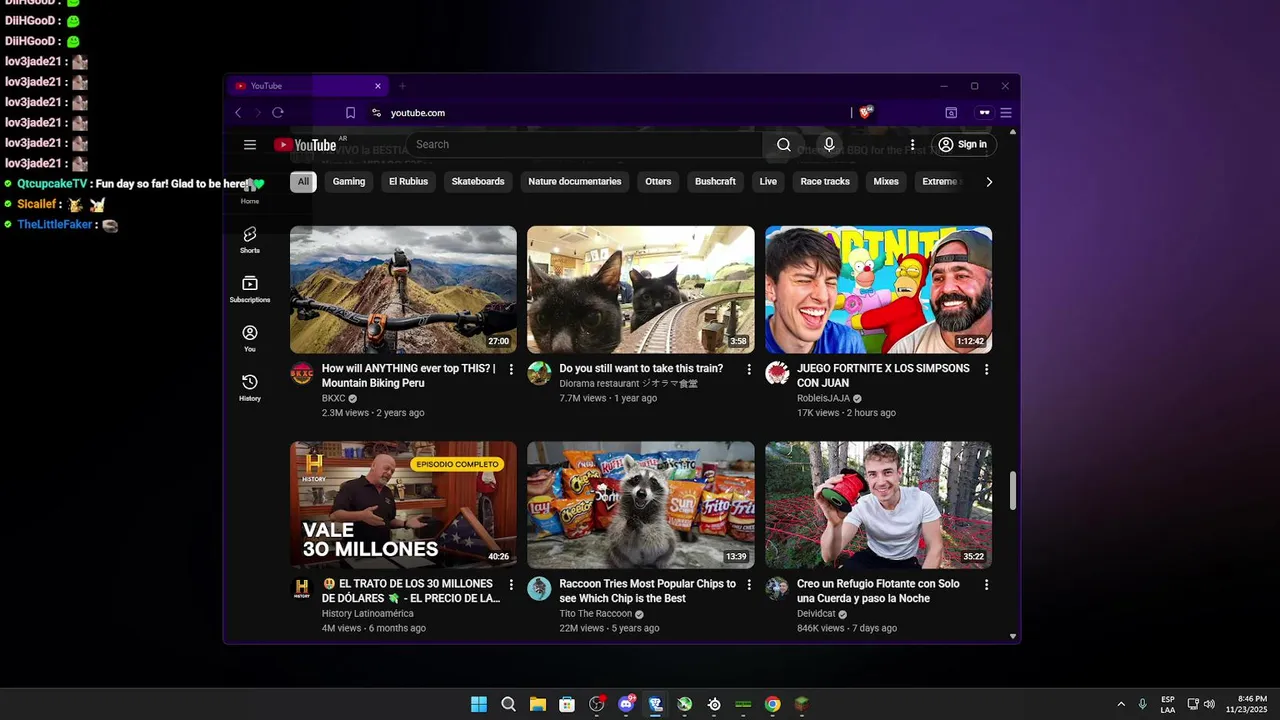Open Discord from the taskbar
The height and width of the screenshot is (720, 1280).
626,704
